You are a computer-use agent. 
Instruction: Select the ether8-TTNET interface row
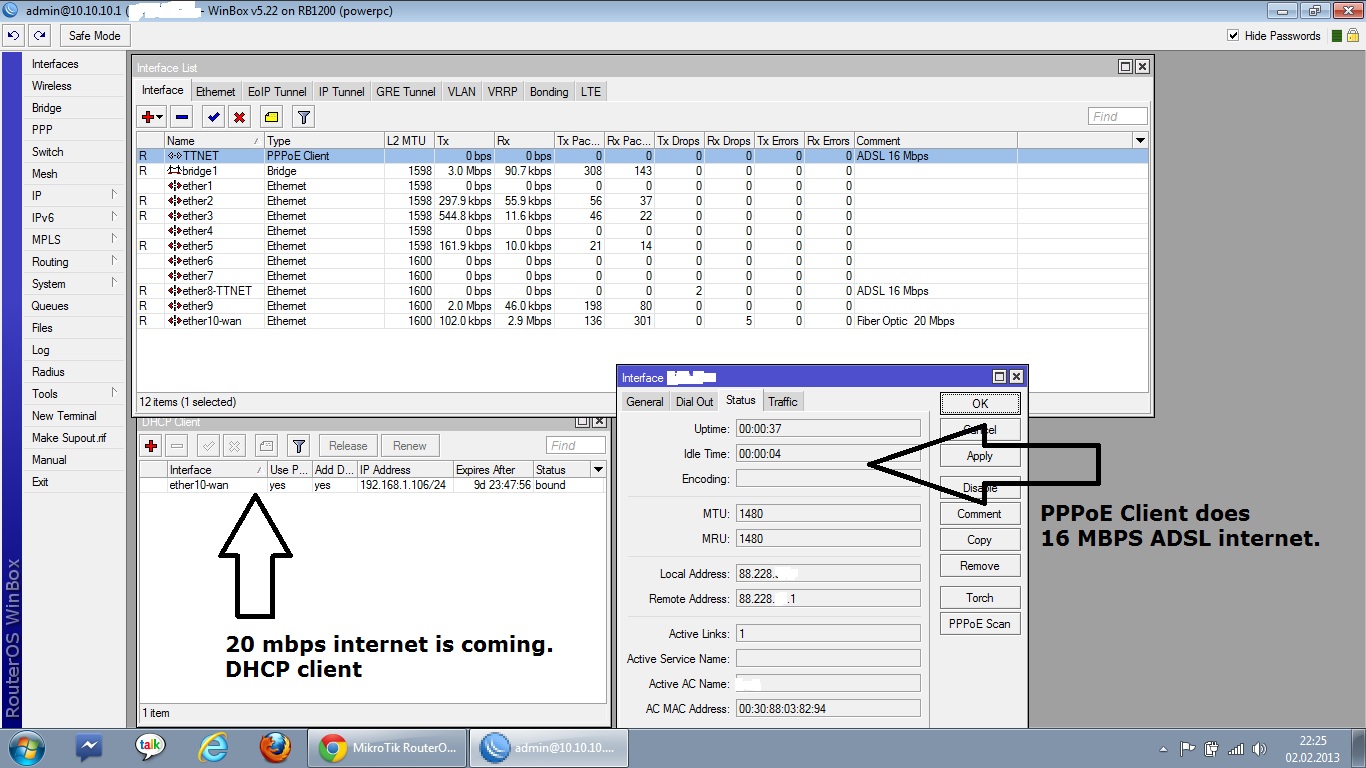point(642,291)
